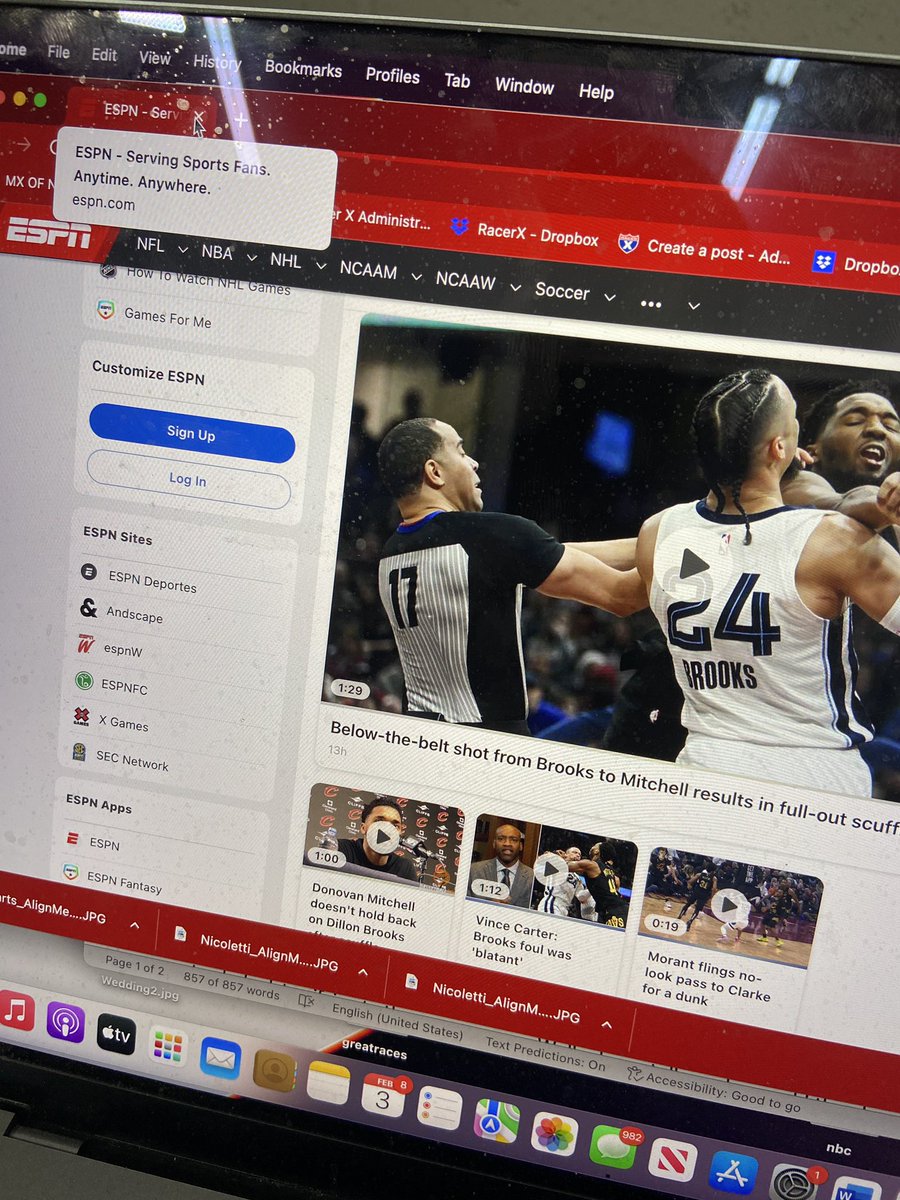
Task: Open the ESPN Deportes link
Action: click(152, 581)
